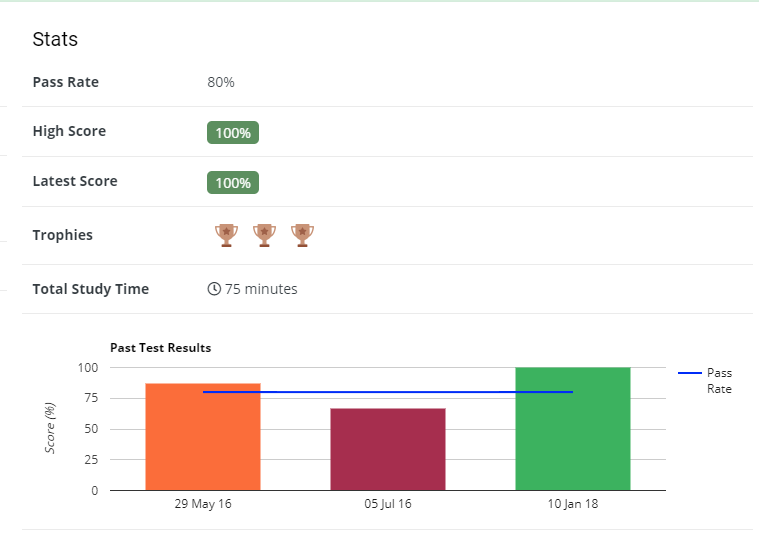This screenshot has width=759, height=555.
Task: Click the Latest Score 100% badge
Action: [233, 183]
